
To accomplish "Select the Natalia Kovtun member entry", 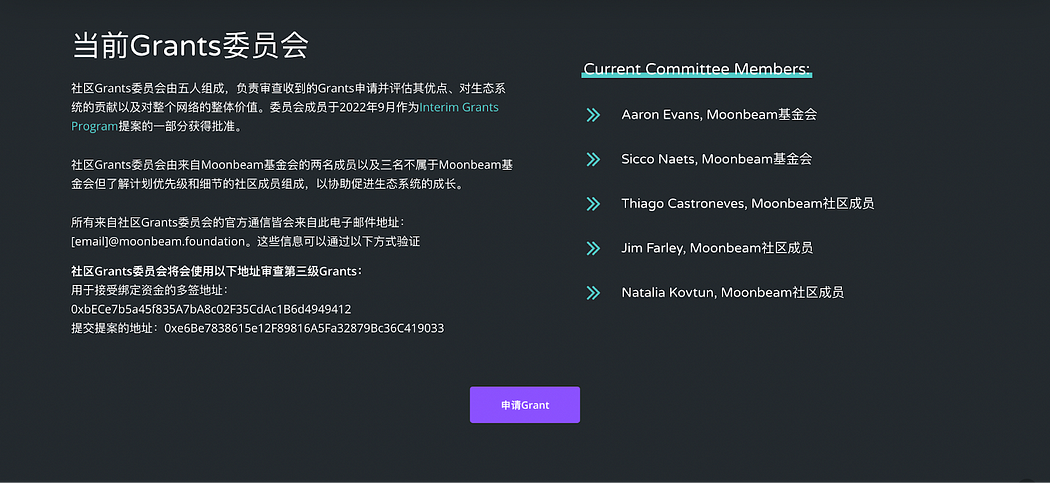I will 732,293.
